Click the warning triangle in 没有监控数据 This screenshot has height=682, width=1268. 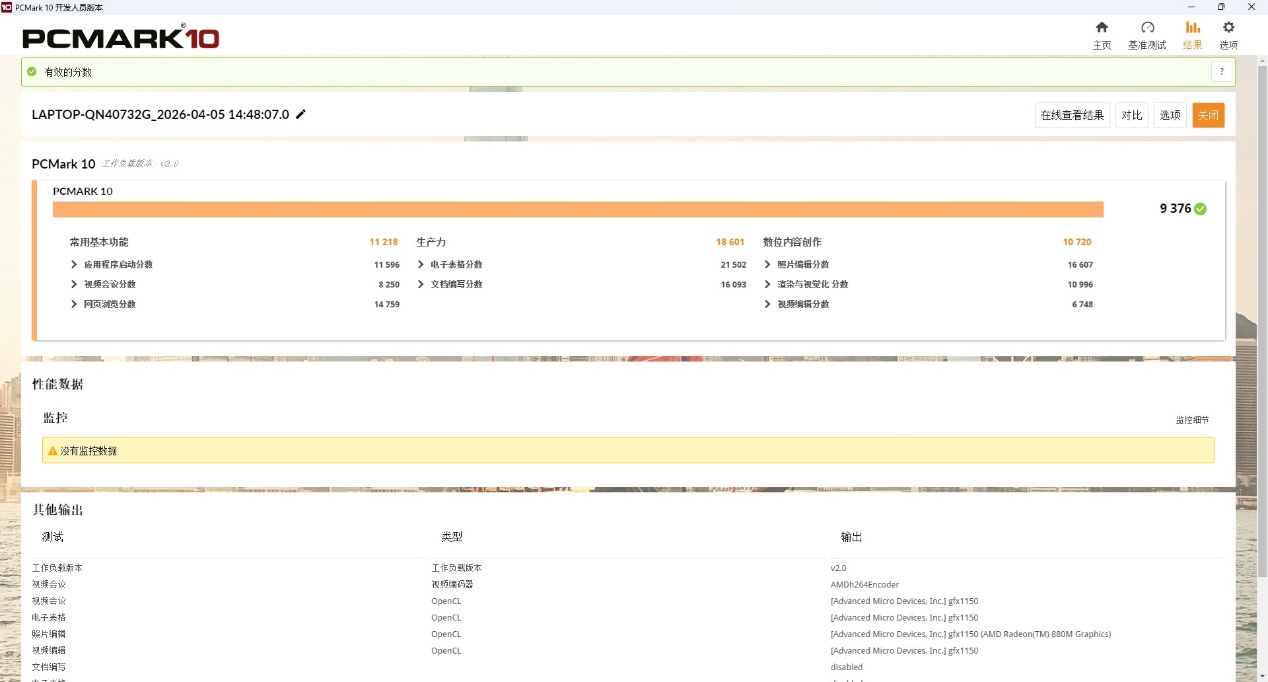(53, 451)
